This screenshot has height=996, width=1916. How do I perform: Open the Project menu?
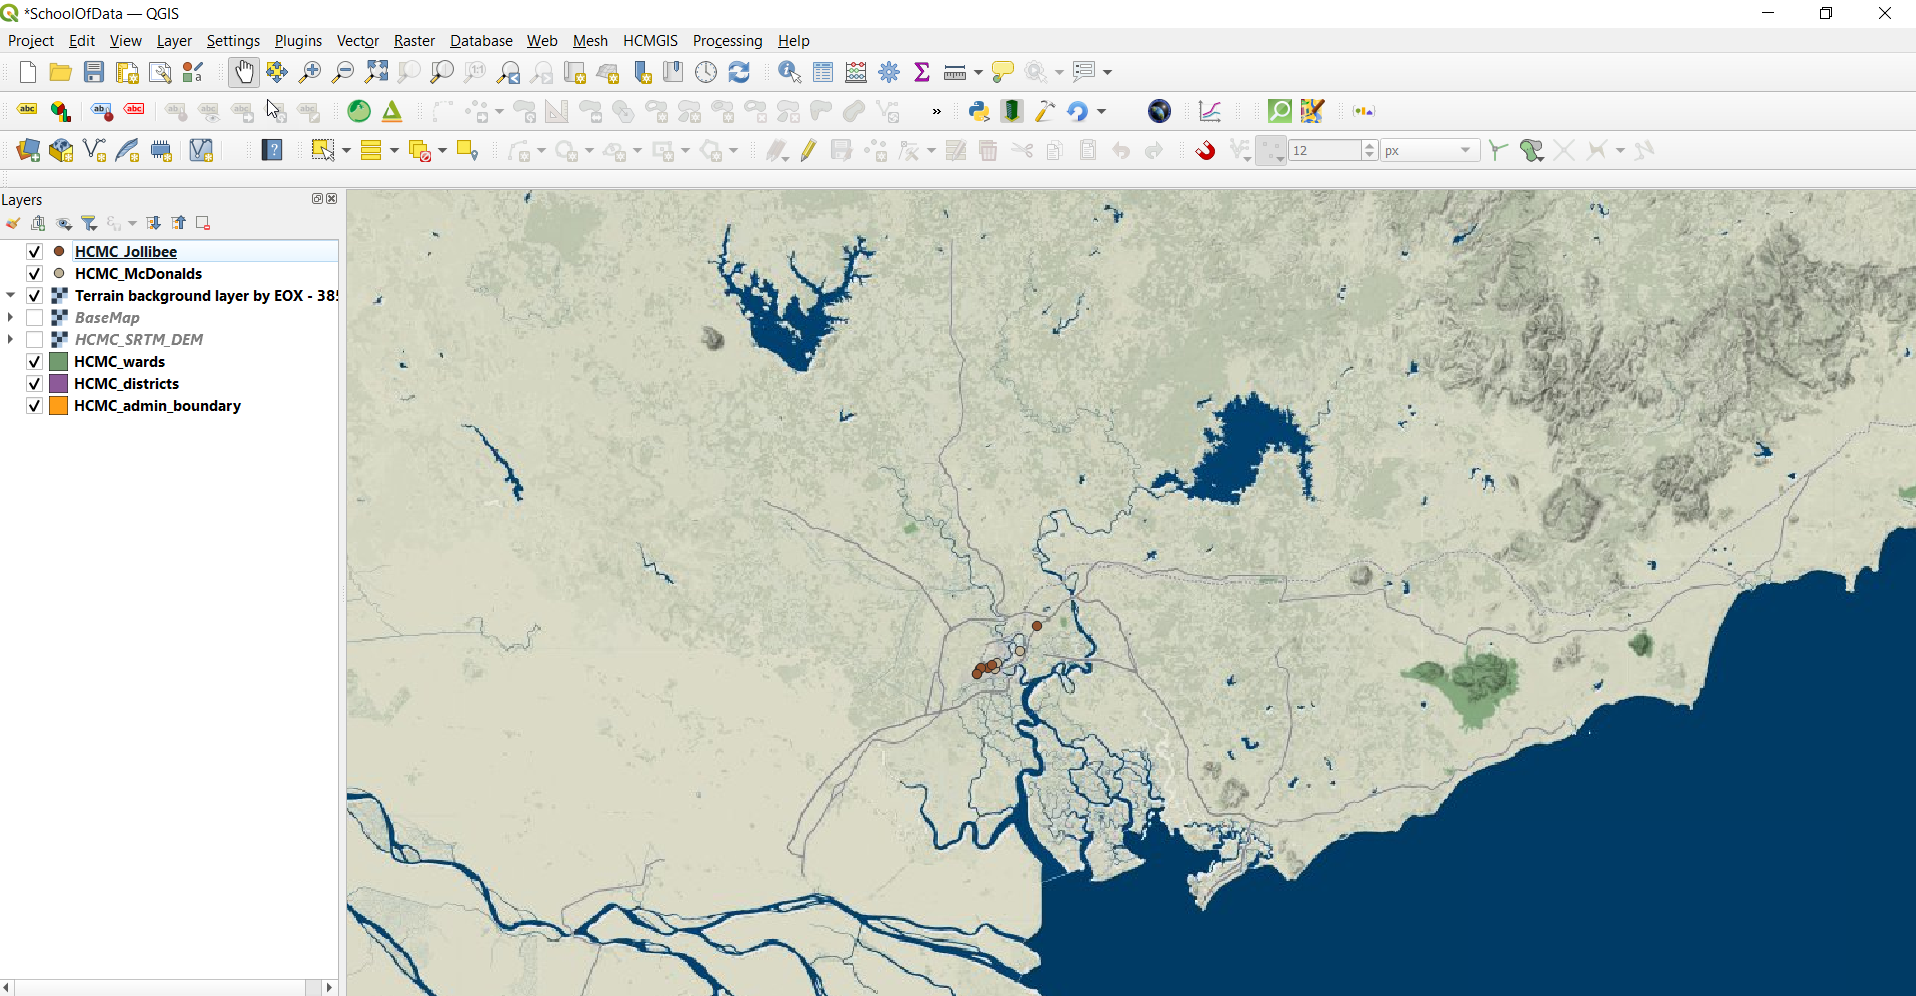click(x=31, y=41)
